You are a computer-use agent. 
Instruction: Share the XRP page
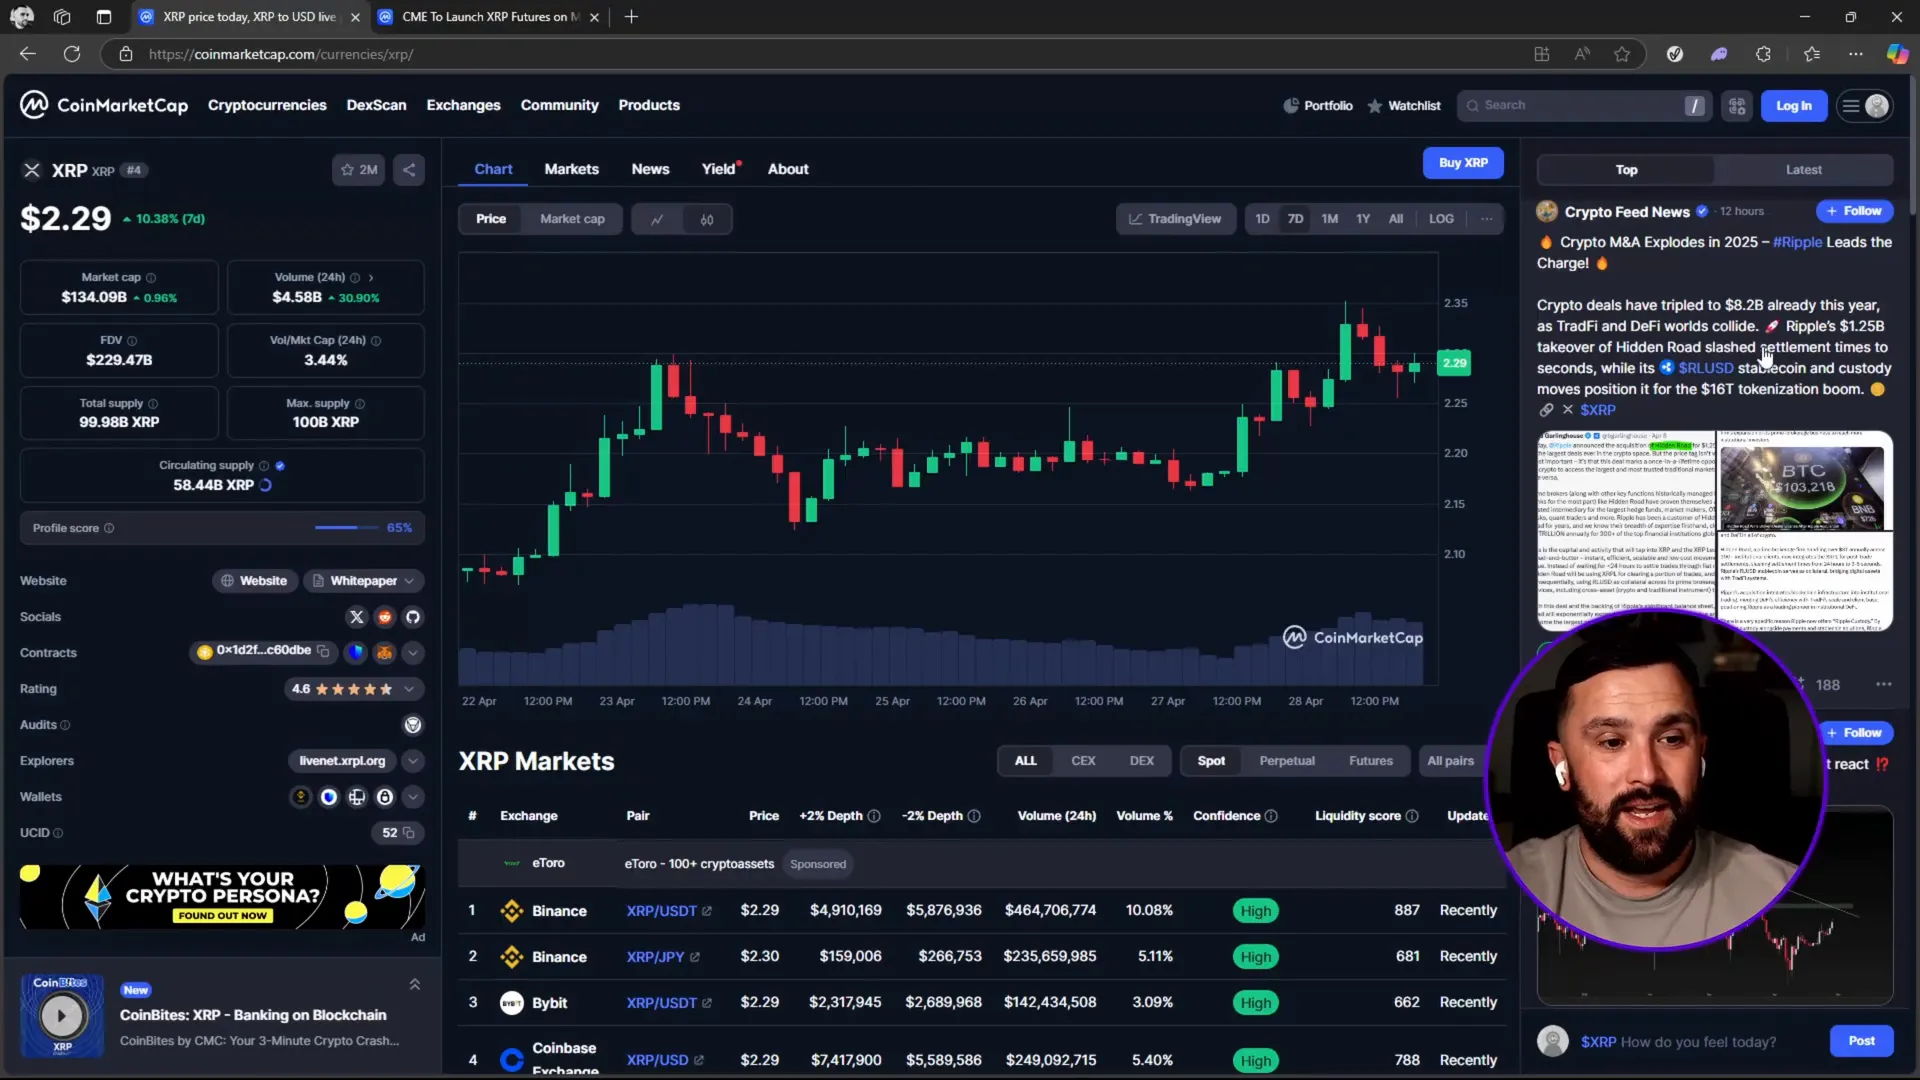click(x=409, y=170)
